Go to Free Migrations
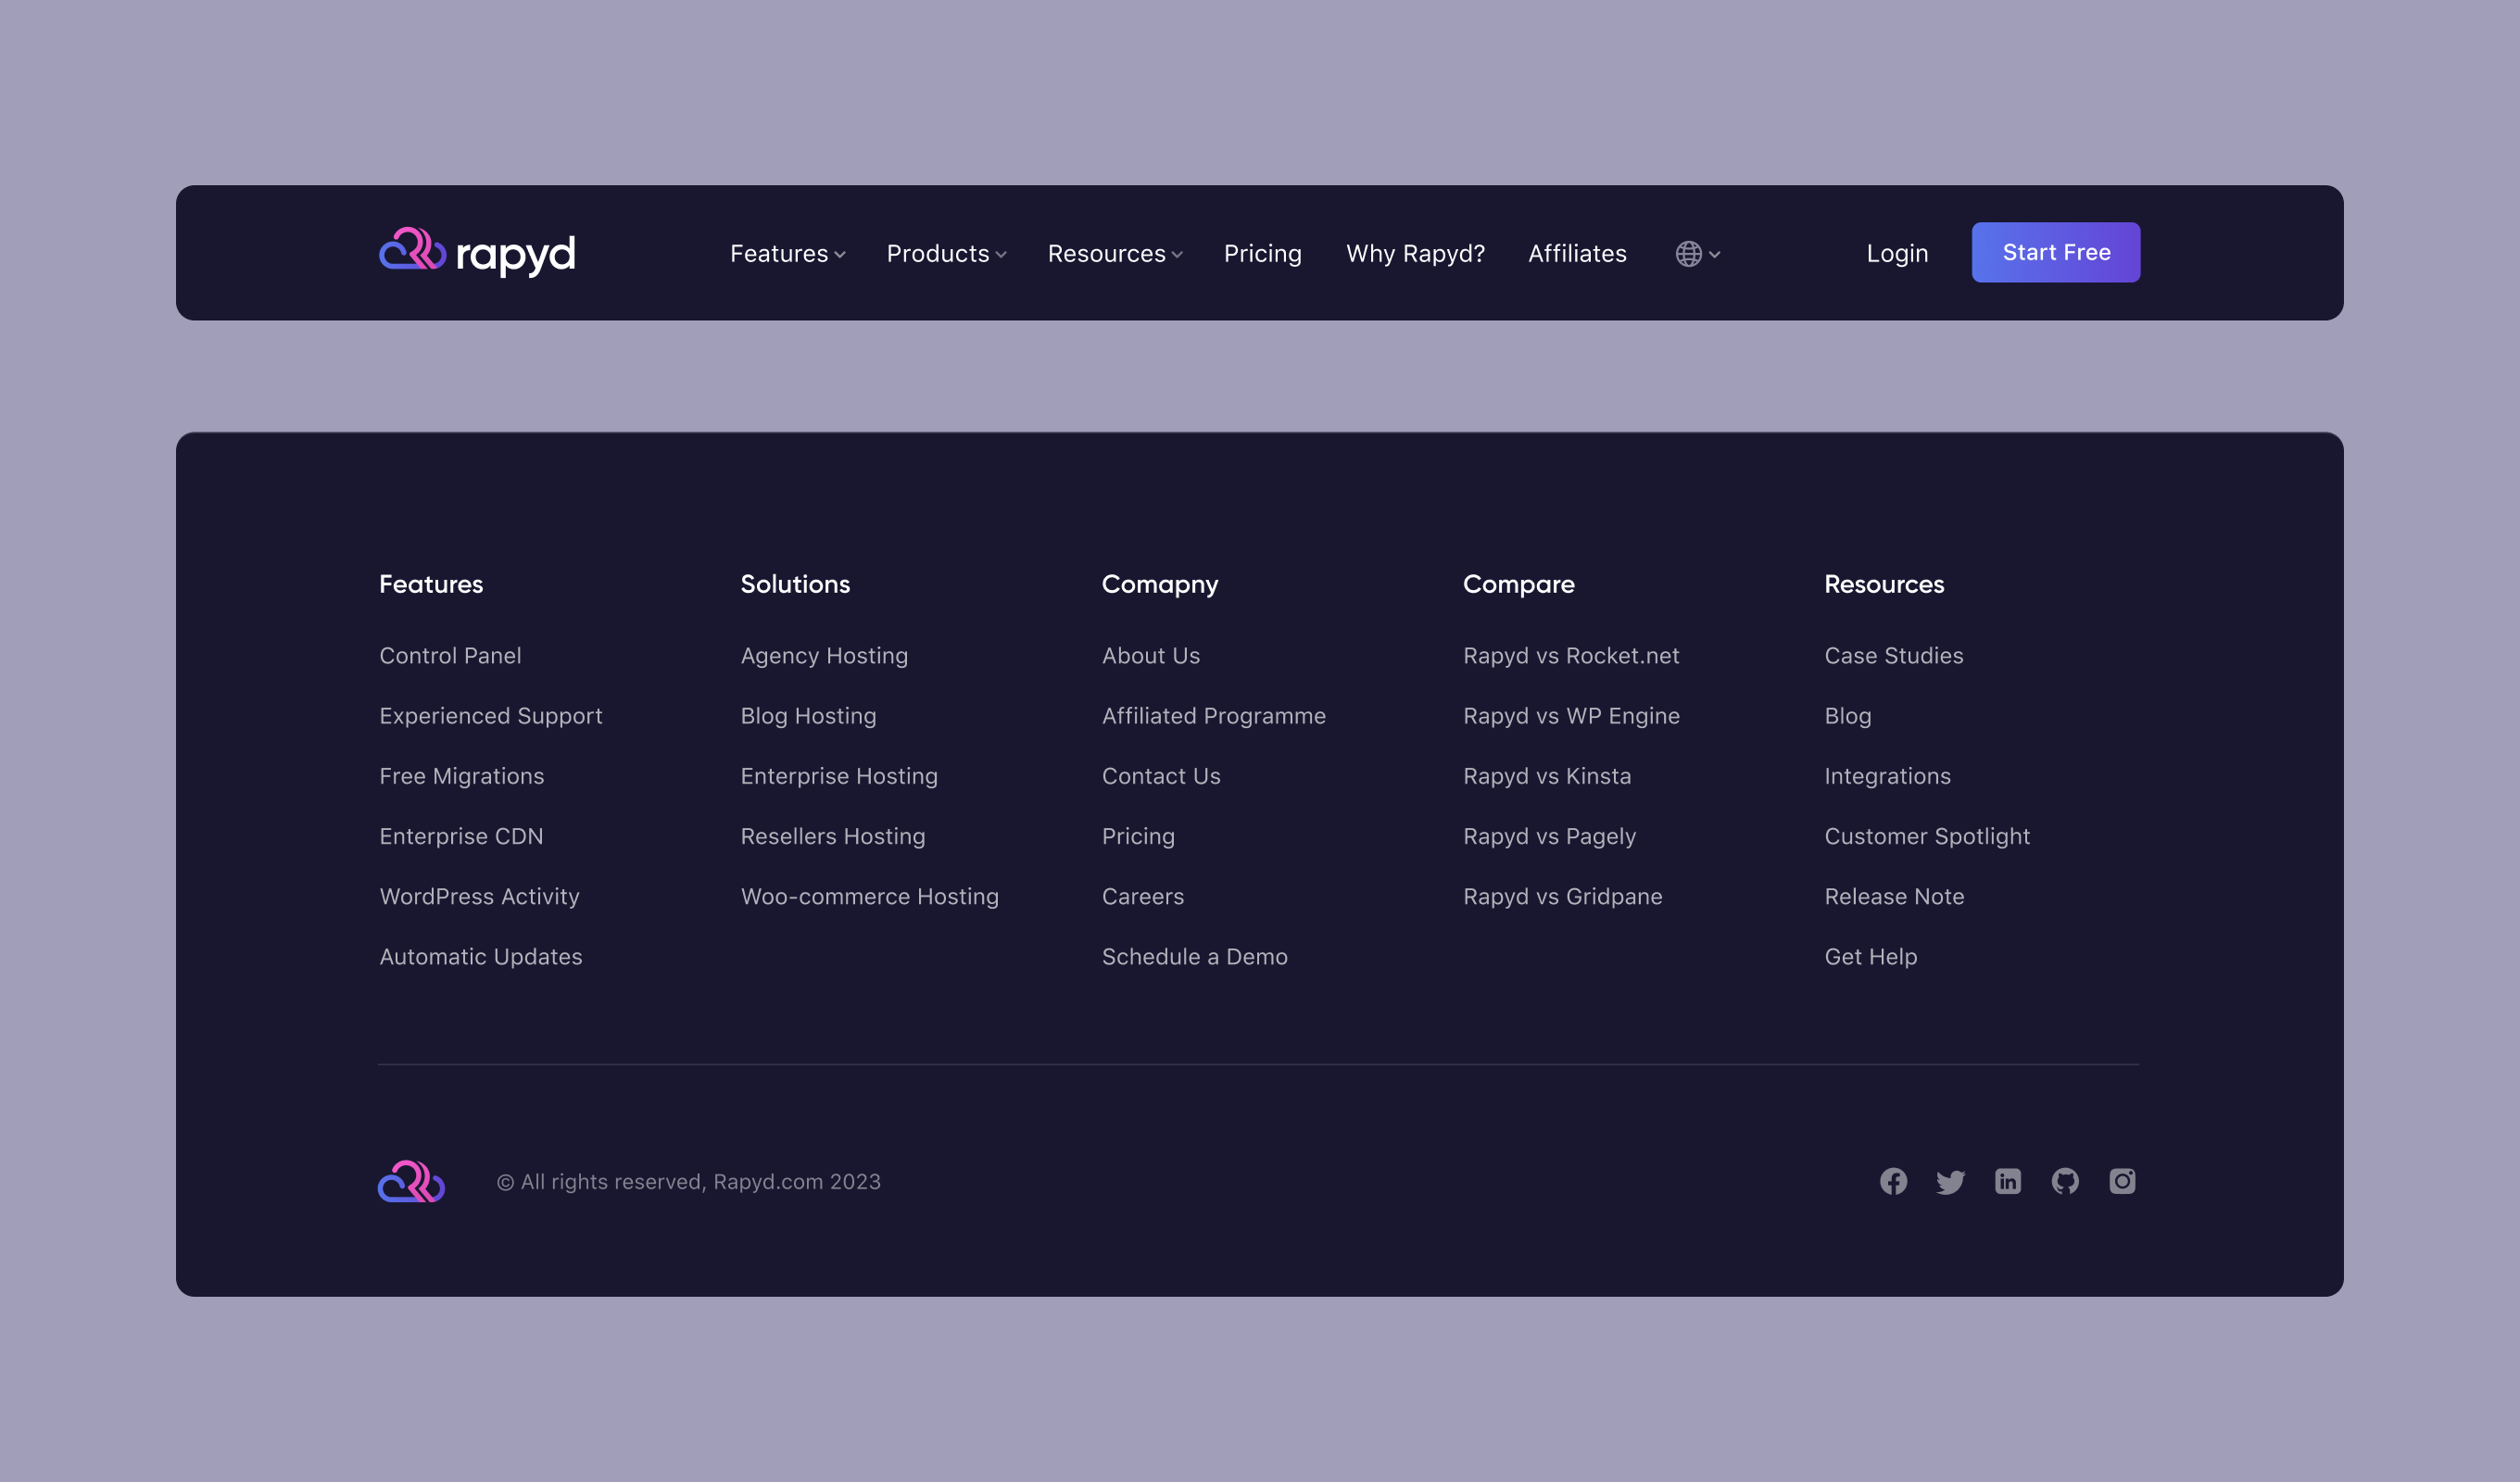This screenshot has width=2520, height=1482. pos(462,776)
